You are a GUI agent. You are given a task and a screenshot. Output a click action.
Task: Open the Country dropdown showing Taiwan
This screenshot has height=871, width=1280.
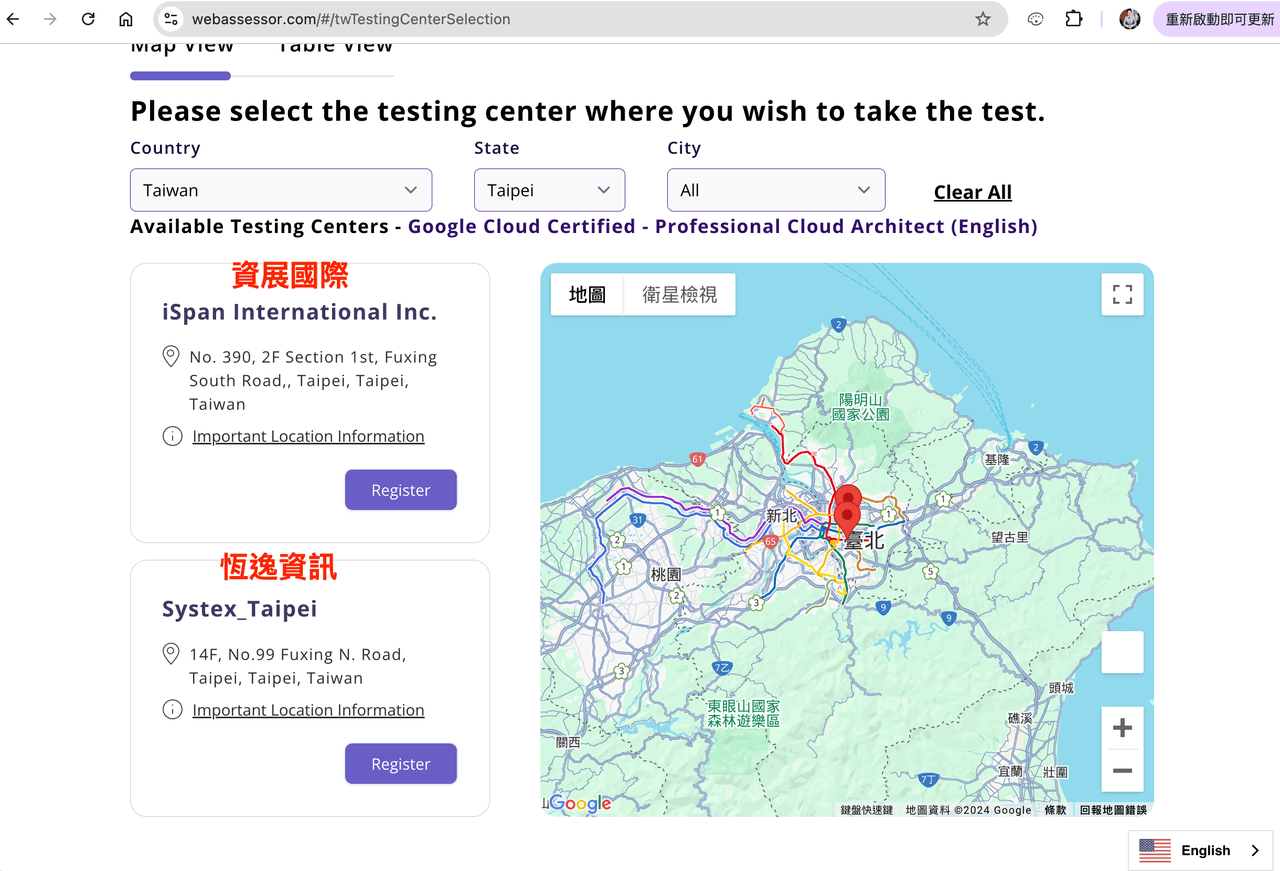pyautogui.click(x=281, y=190)
